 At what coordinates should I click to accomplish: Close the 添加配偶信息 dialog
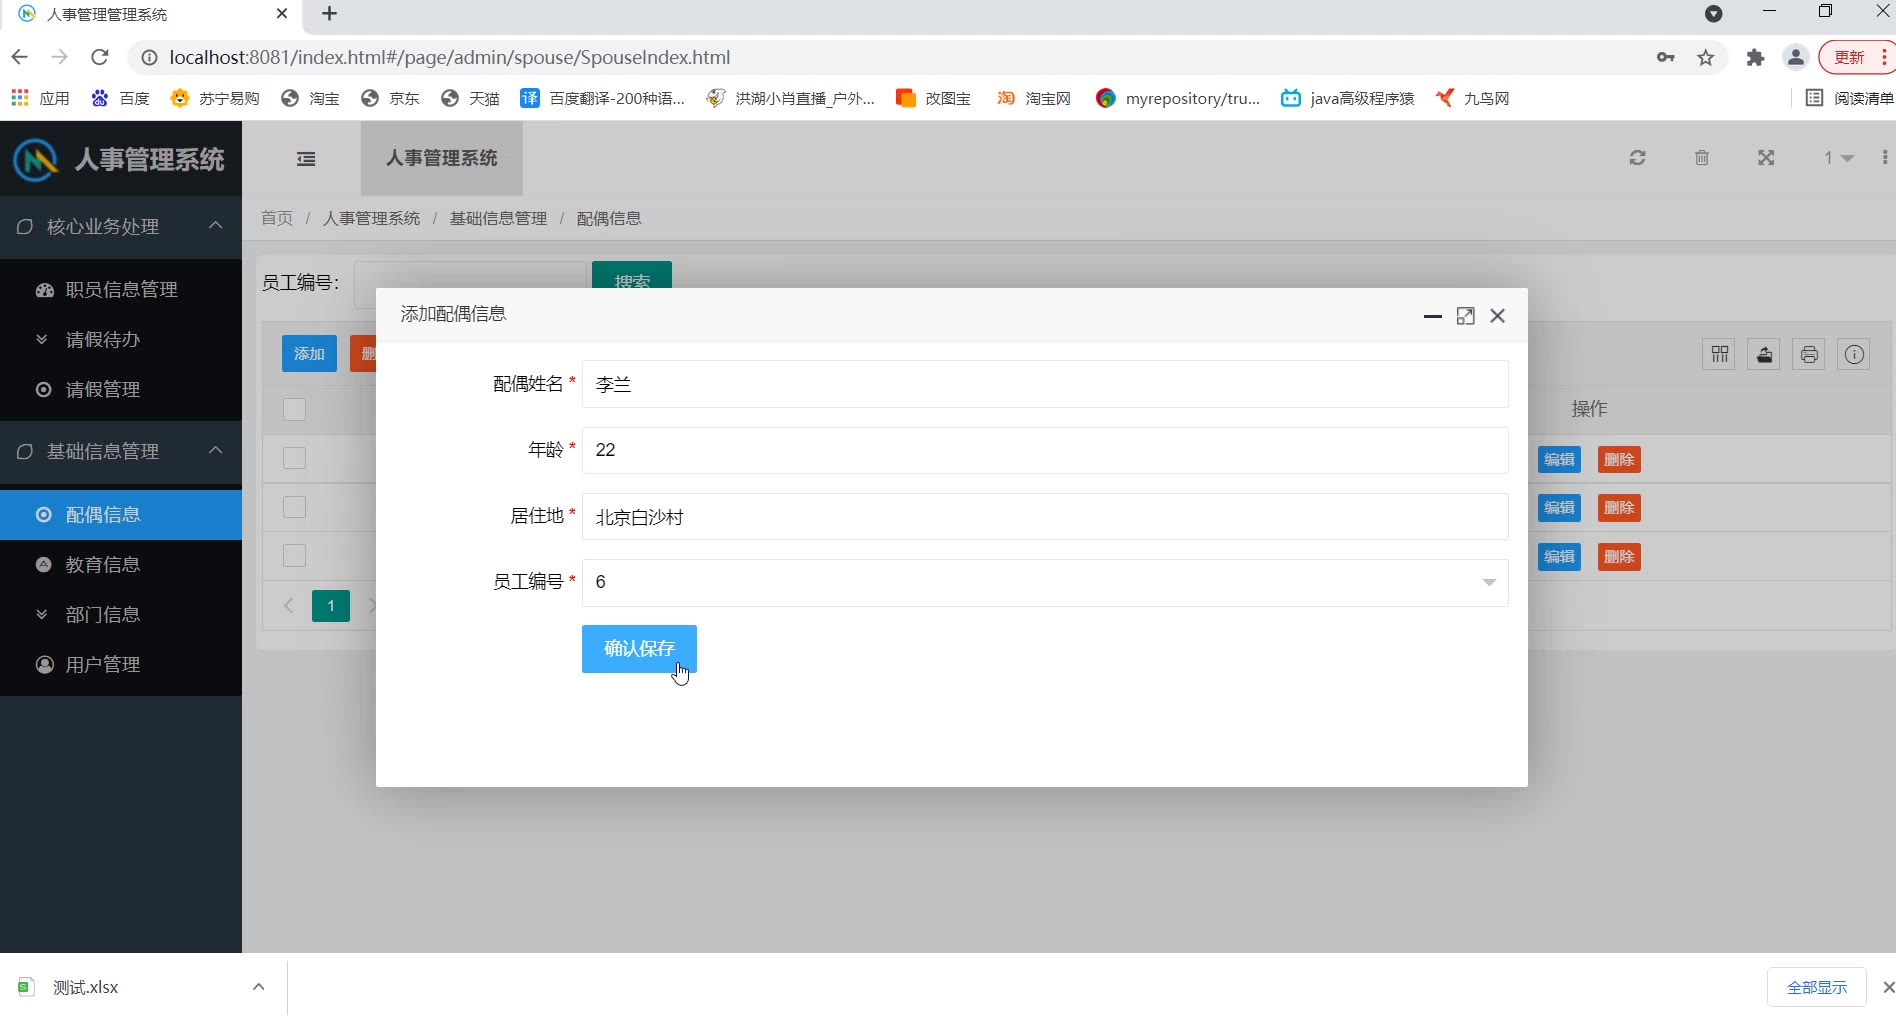tap(1498, 316)
